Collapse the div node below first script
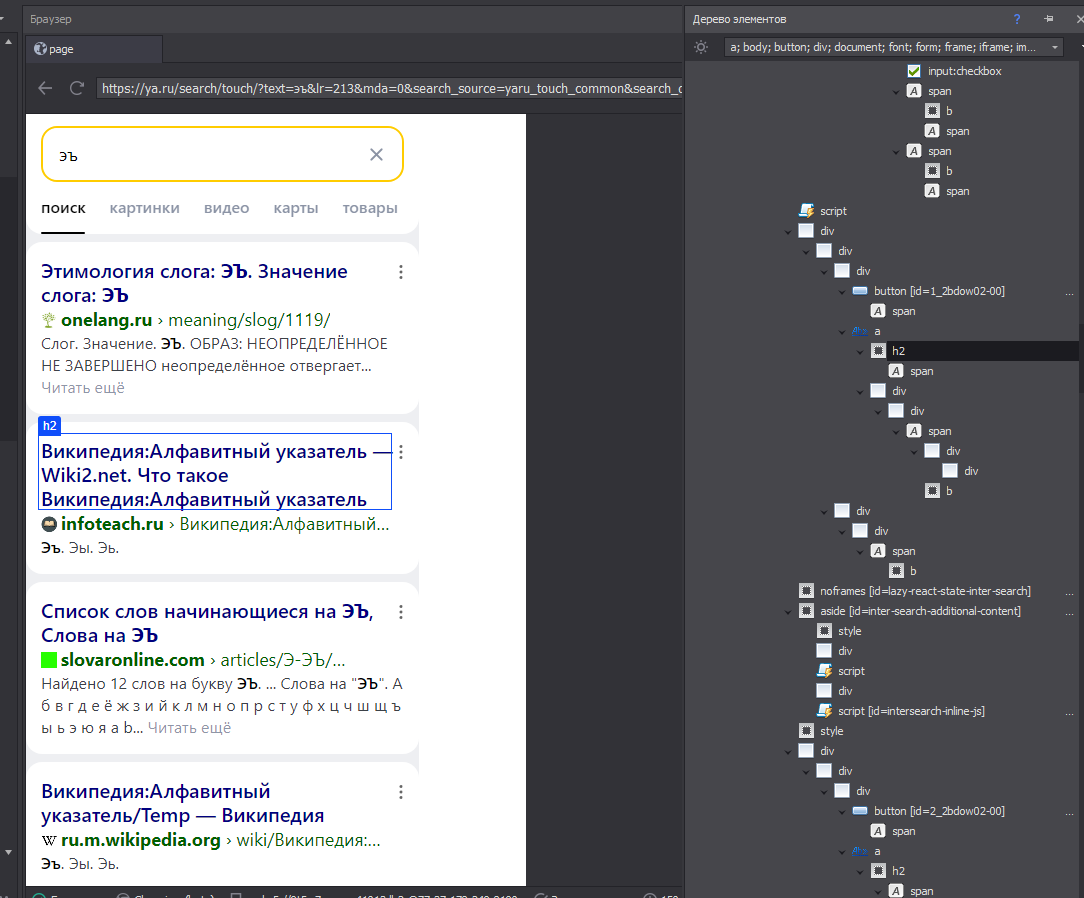The image size is (1084, 898). coord(788,232)
